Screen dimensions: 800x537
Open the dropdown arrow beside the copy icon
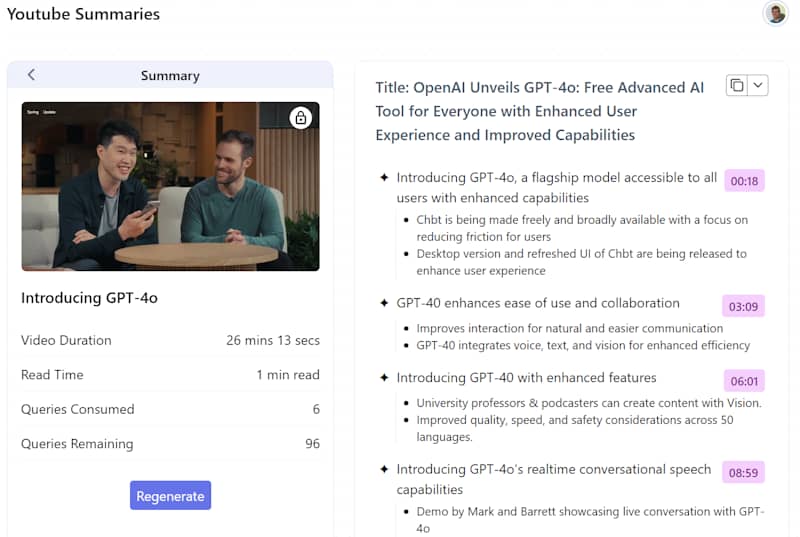tap(758, 85)
